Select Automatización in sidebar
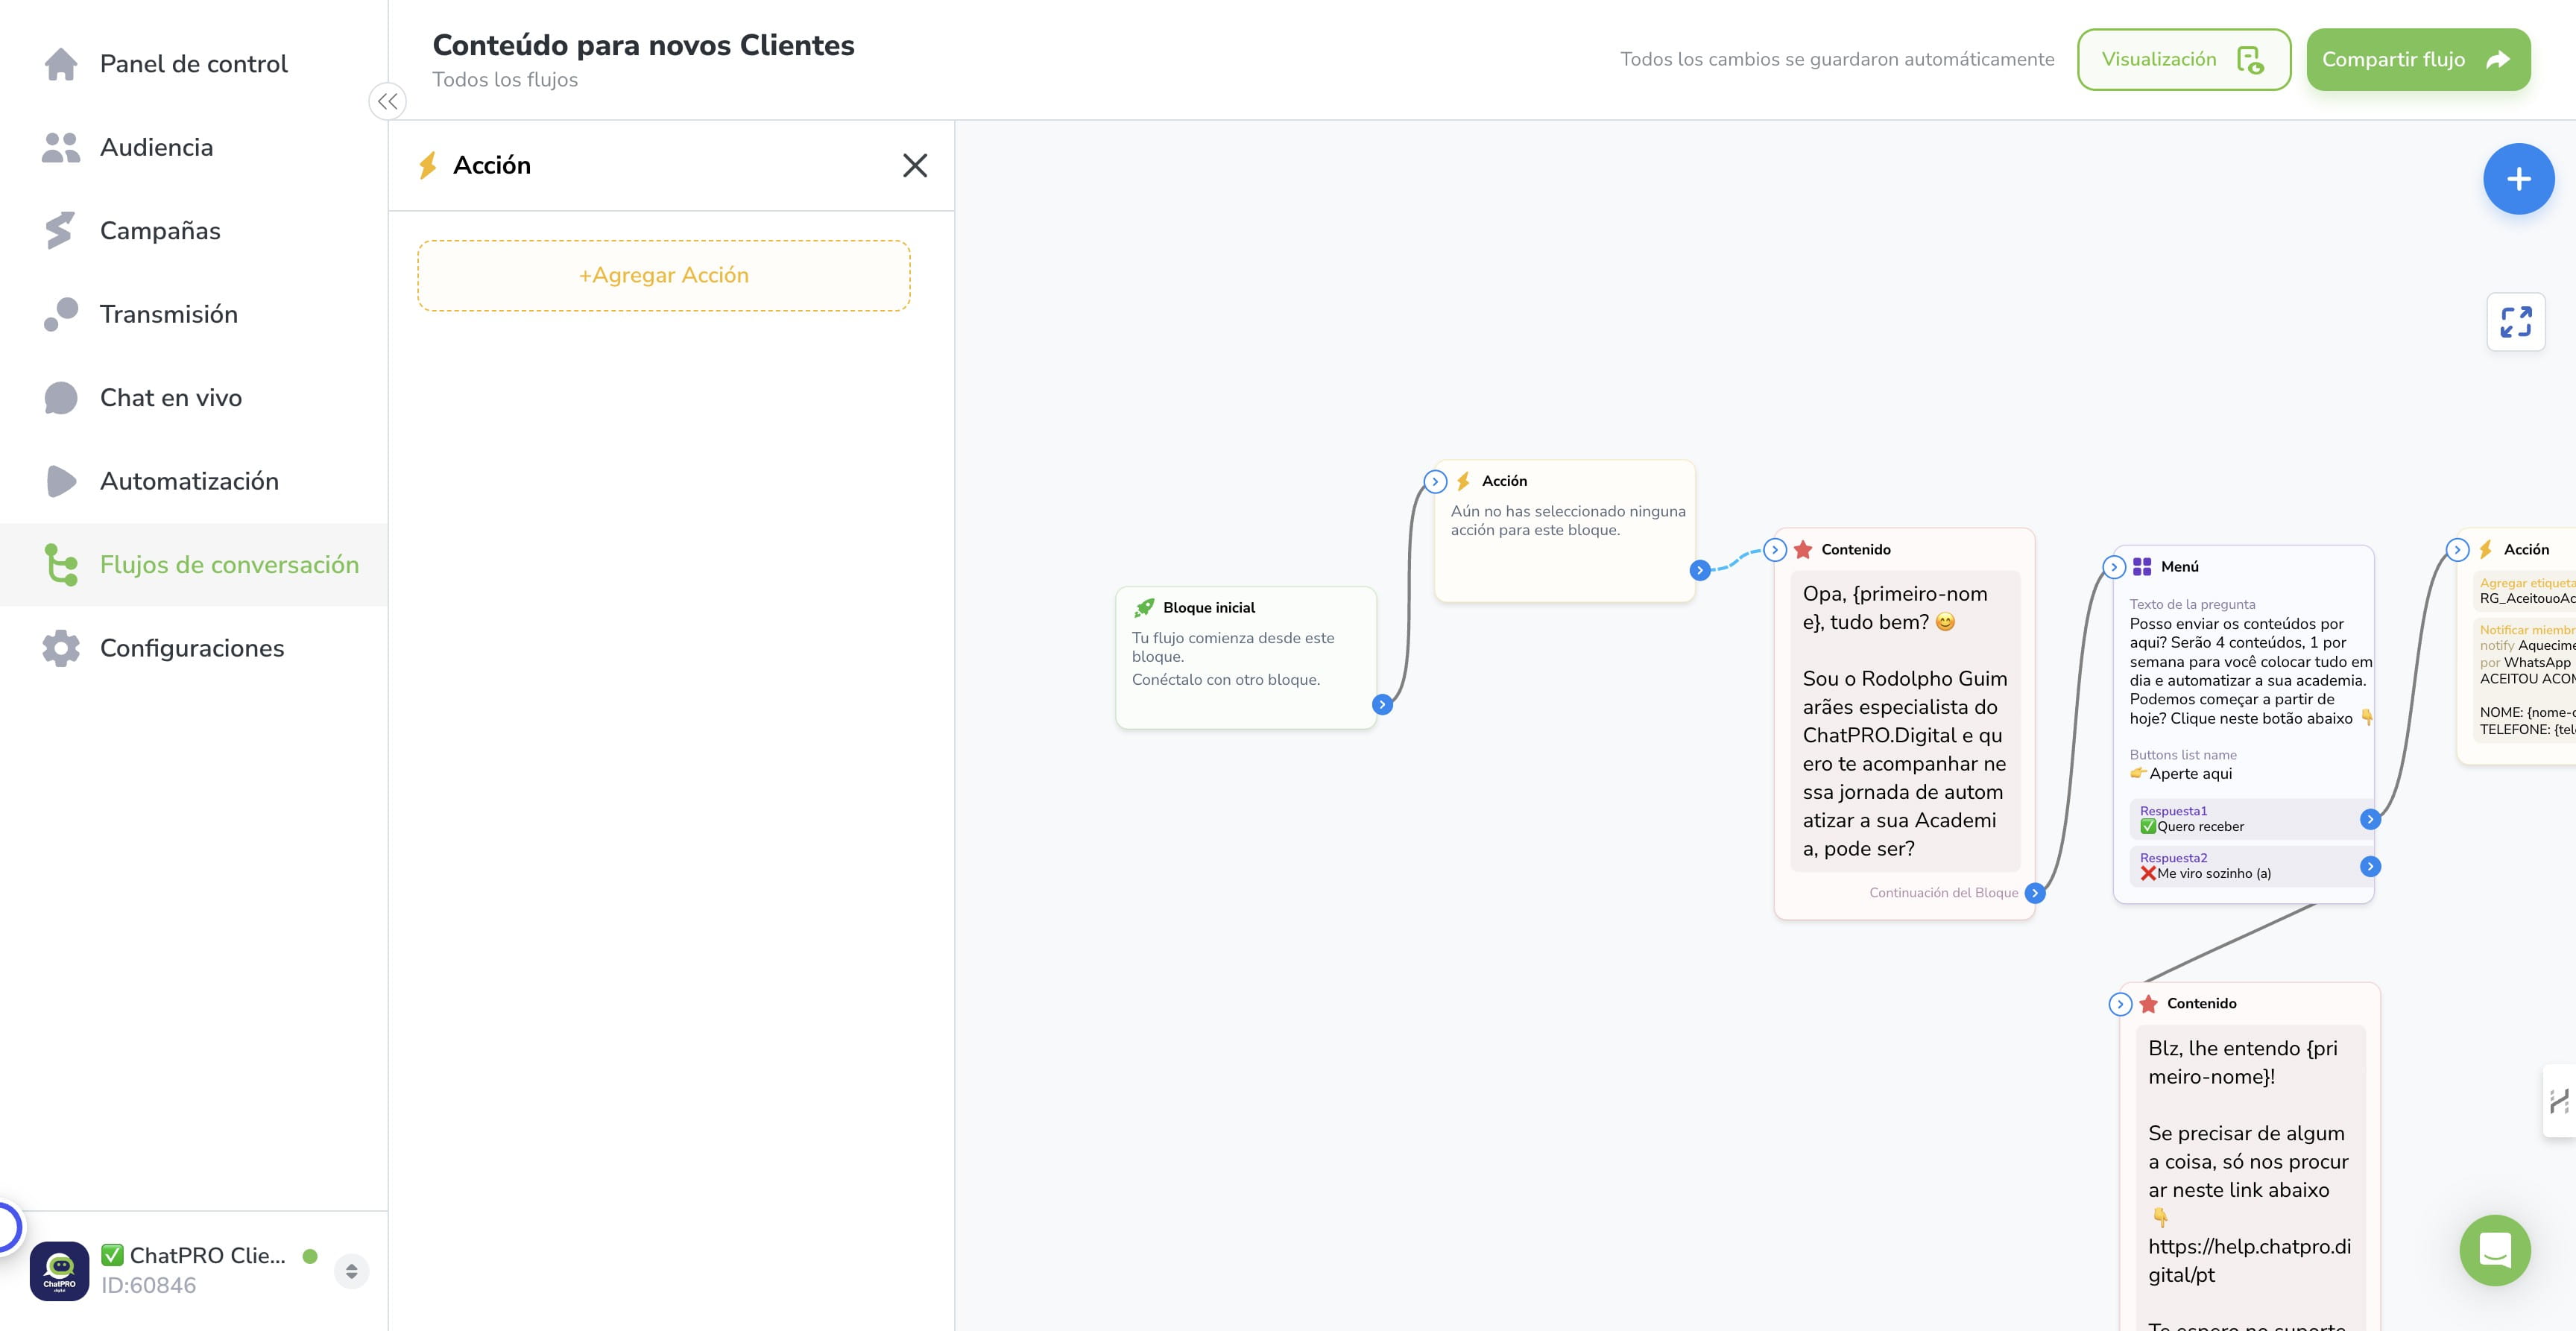The image size is (2576, 1331). pos(189,481)
